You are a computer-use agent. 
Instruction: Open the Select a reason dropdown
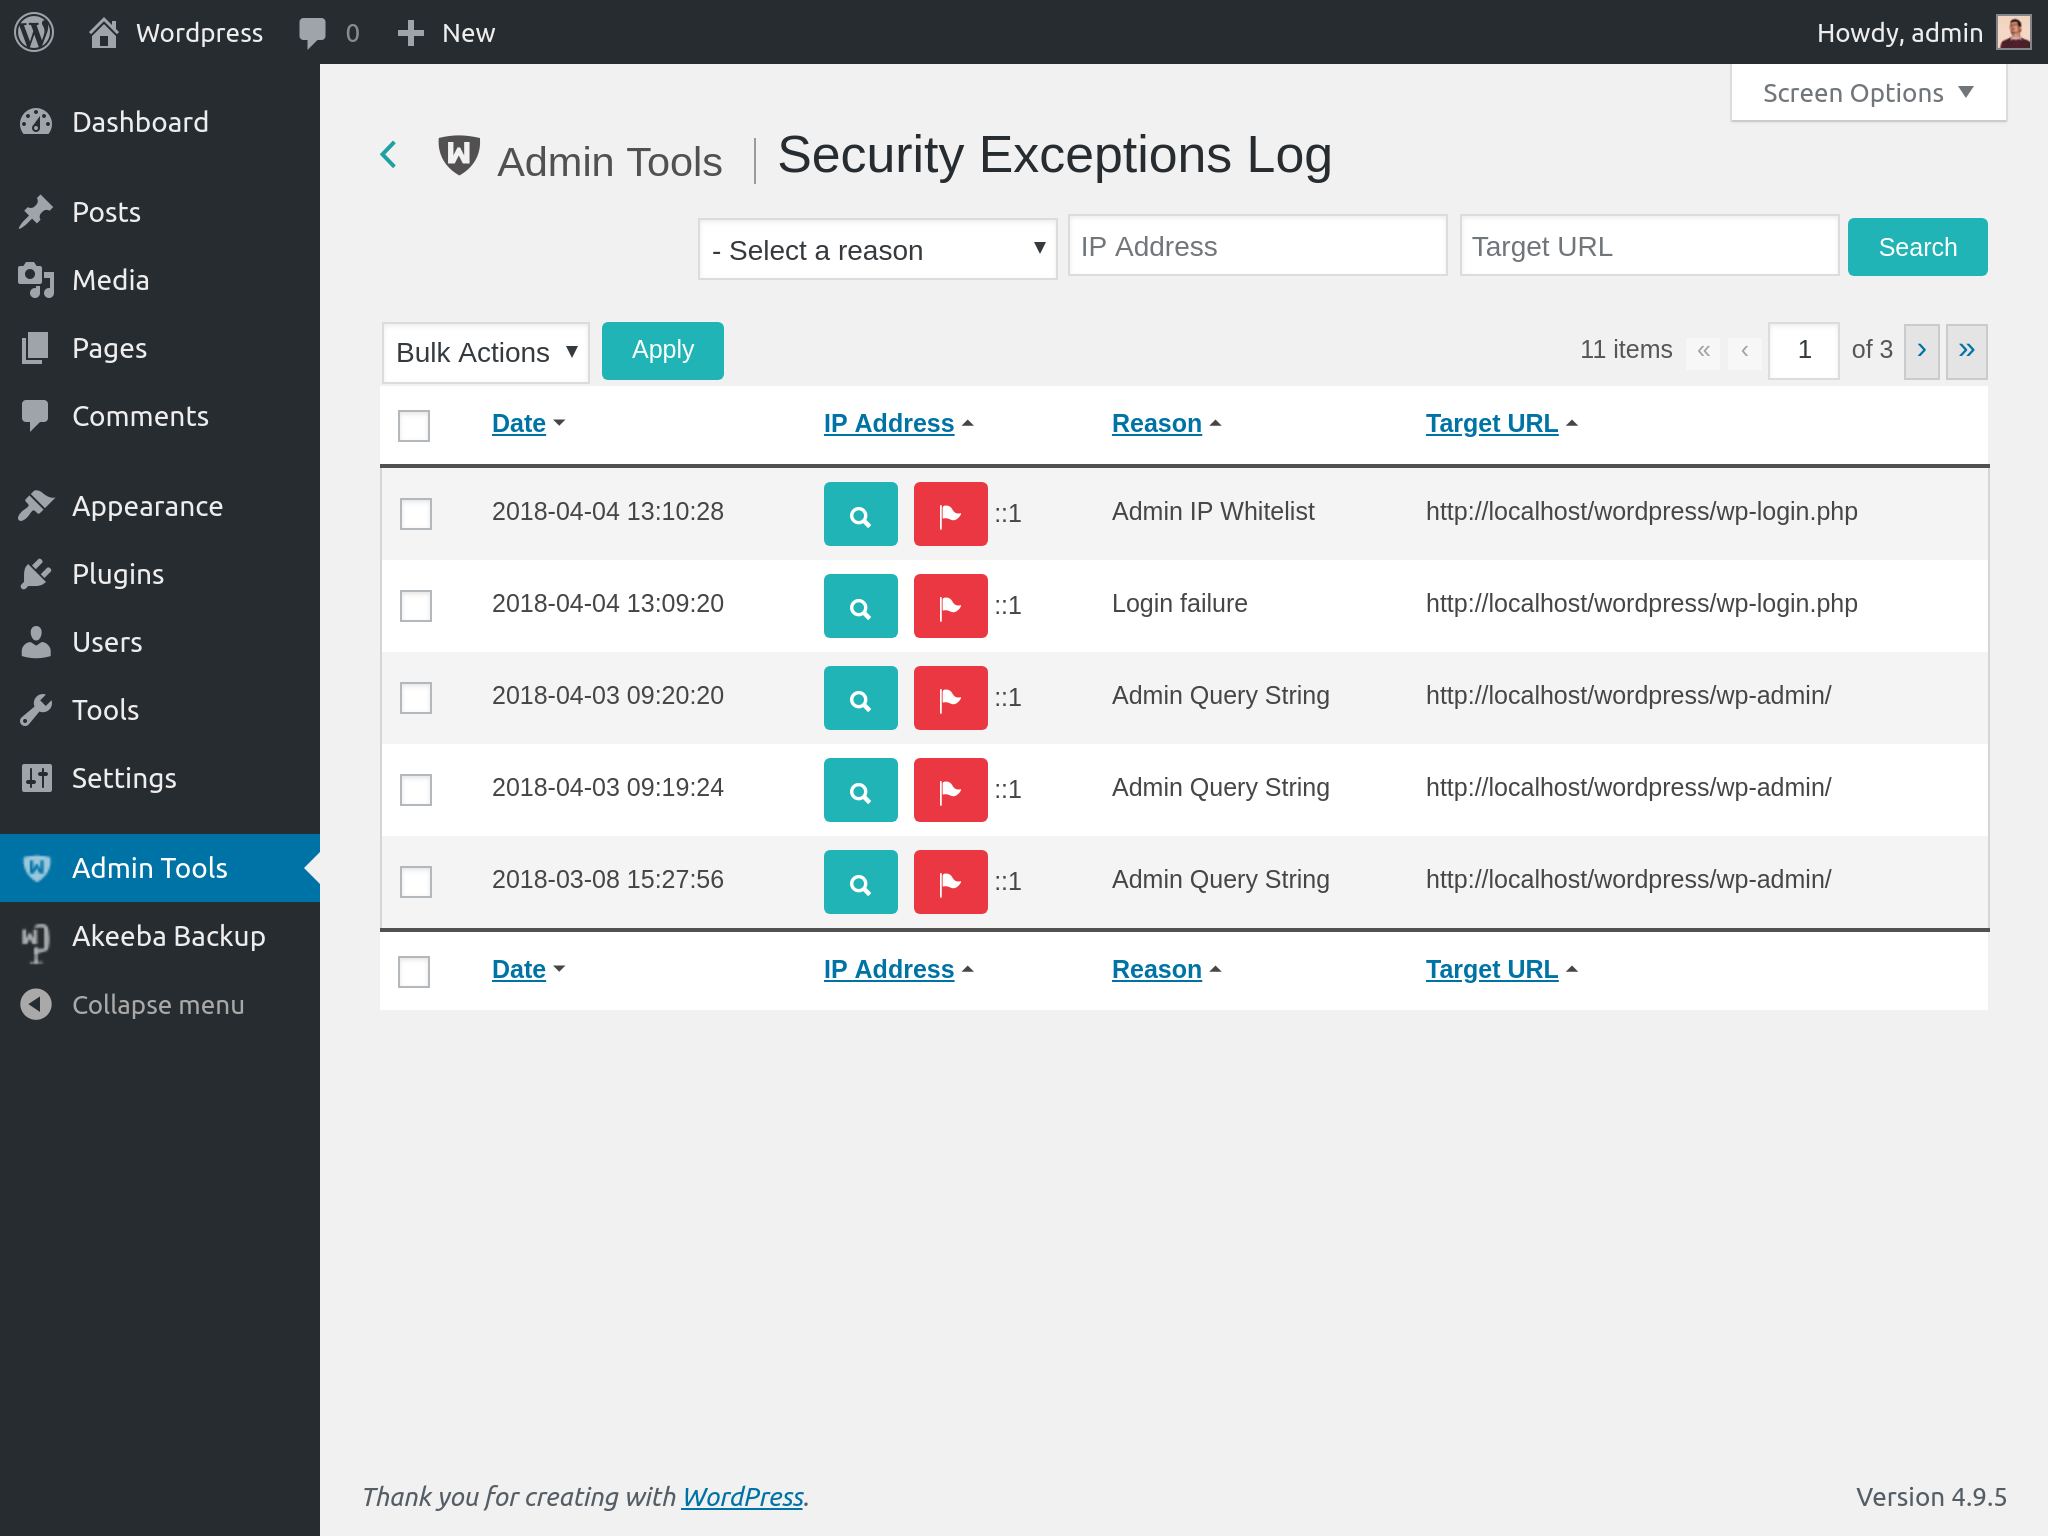coord(877,249)
